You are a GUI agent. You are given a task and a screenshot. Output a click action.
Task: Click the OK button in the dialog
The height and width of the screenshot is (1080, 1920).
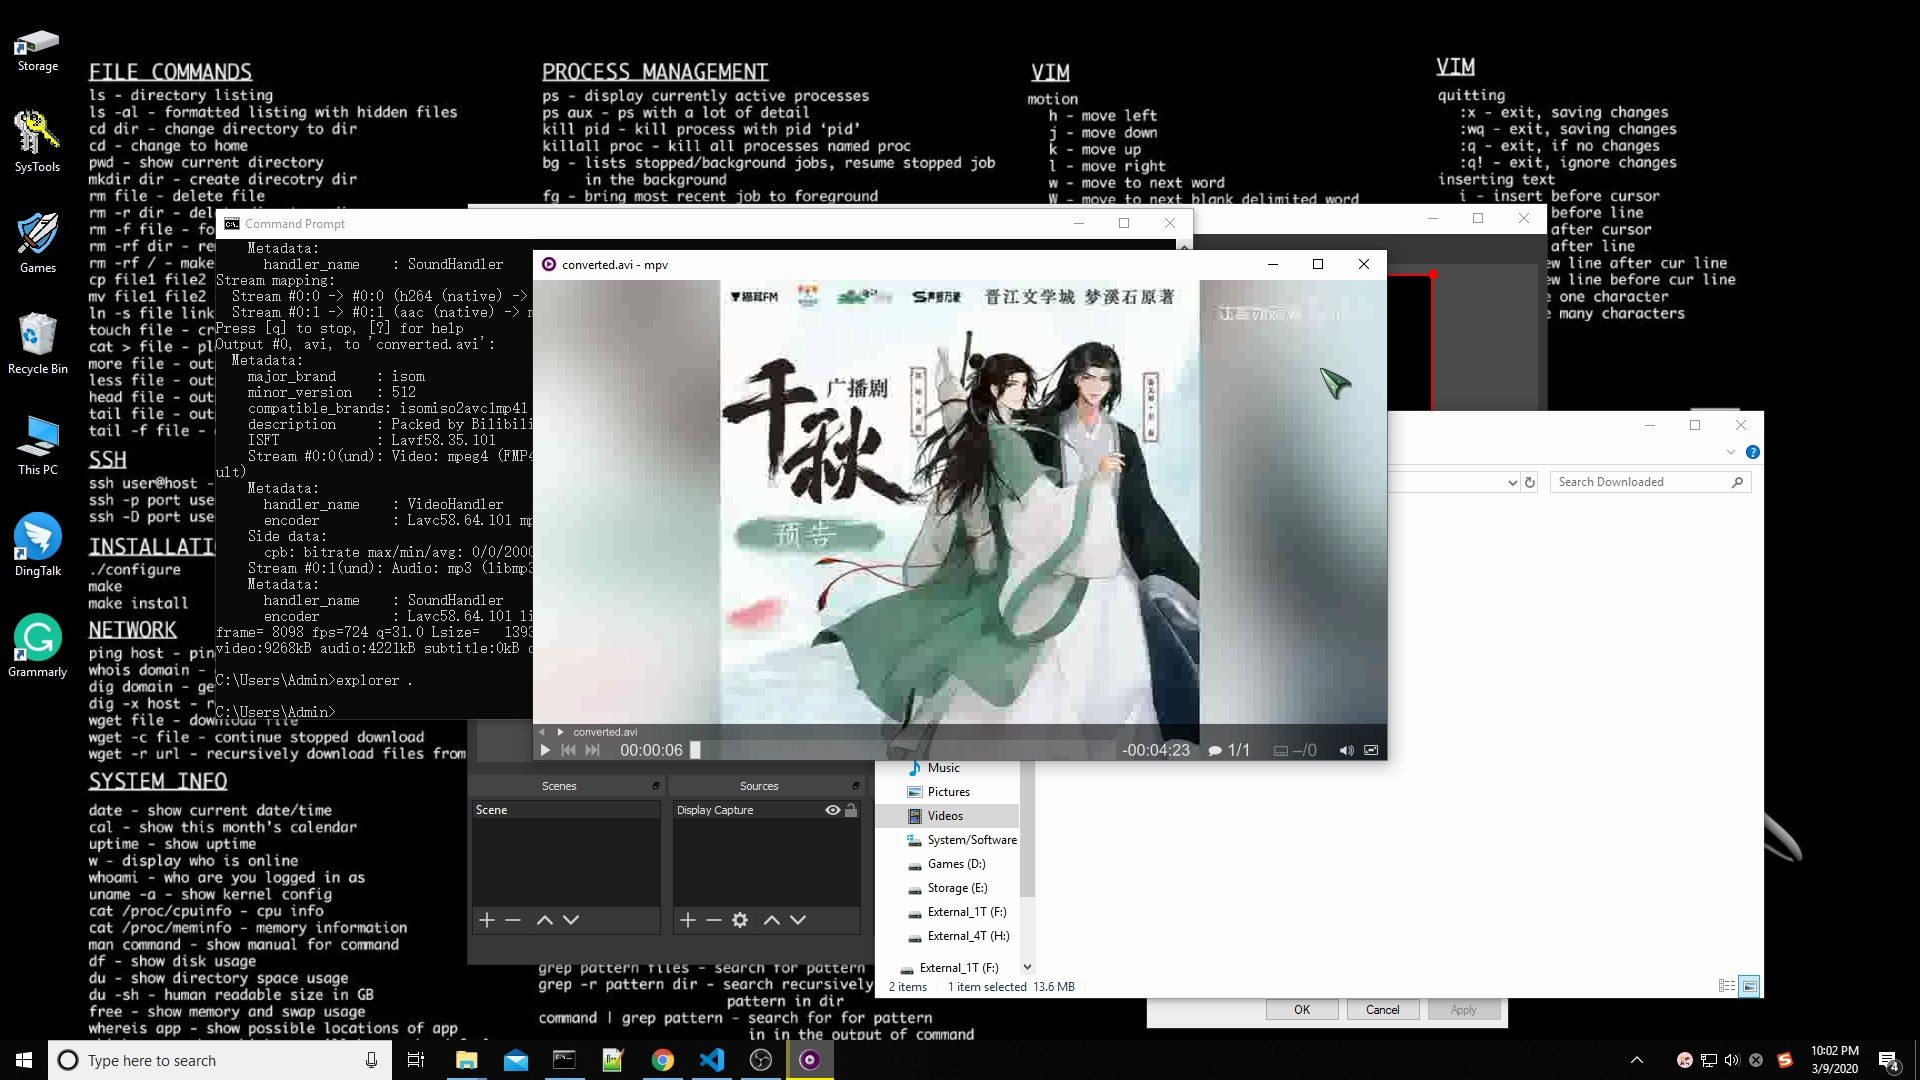coord(1301,1010)
